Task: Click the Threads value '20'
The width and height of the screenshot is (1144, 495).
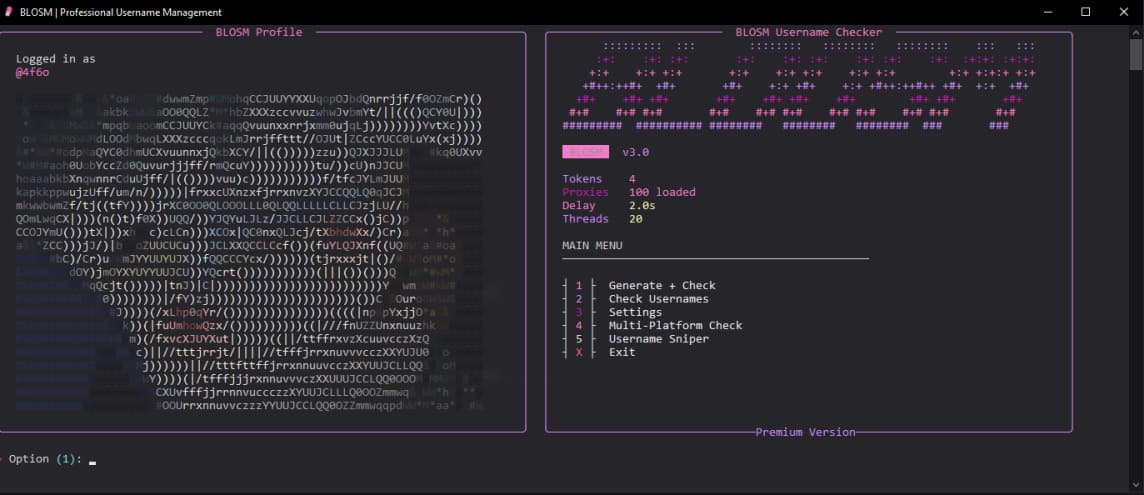Action: 635,219
